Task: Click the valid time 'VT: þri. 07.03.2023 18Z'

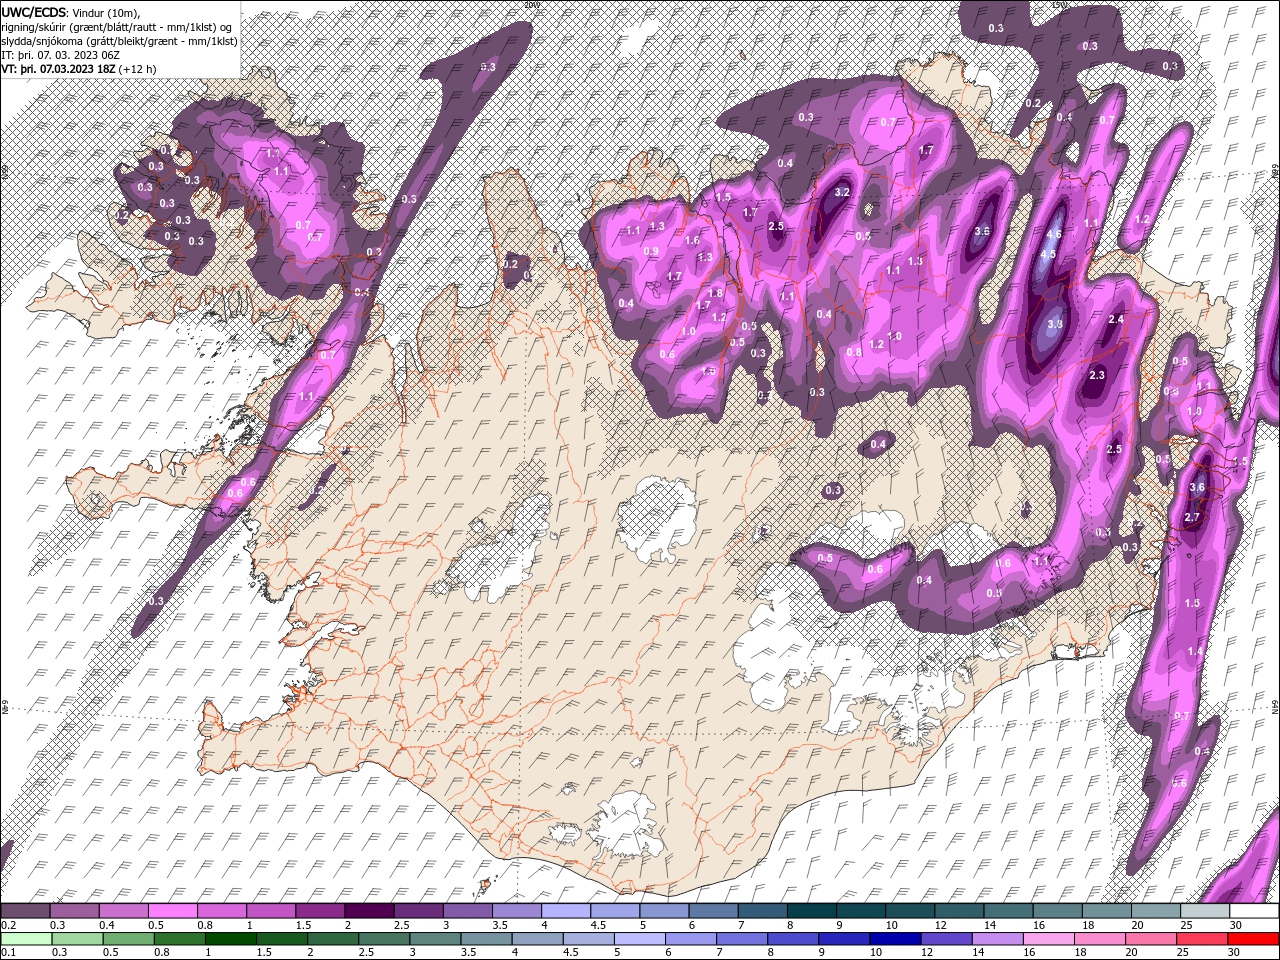Action: click(58, 69)
